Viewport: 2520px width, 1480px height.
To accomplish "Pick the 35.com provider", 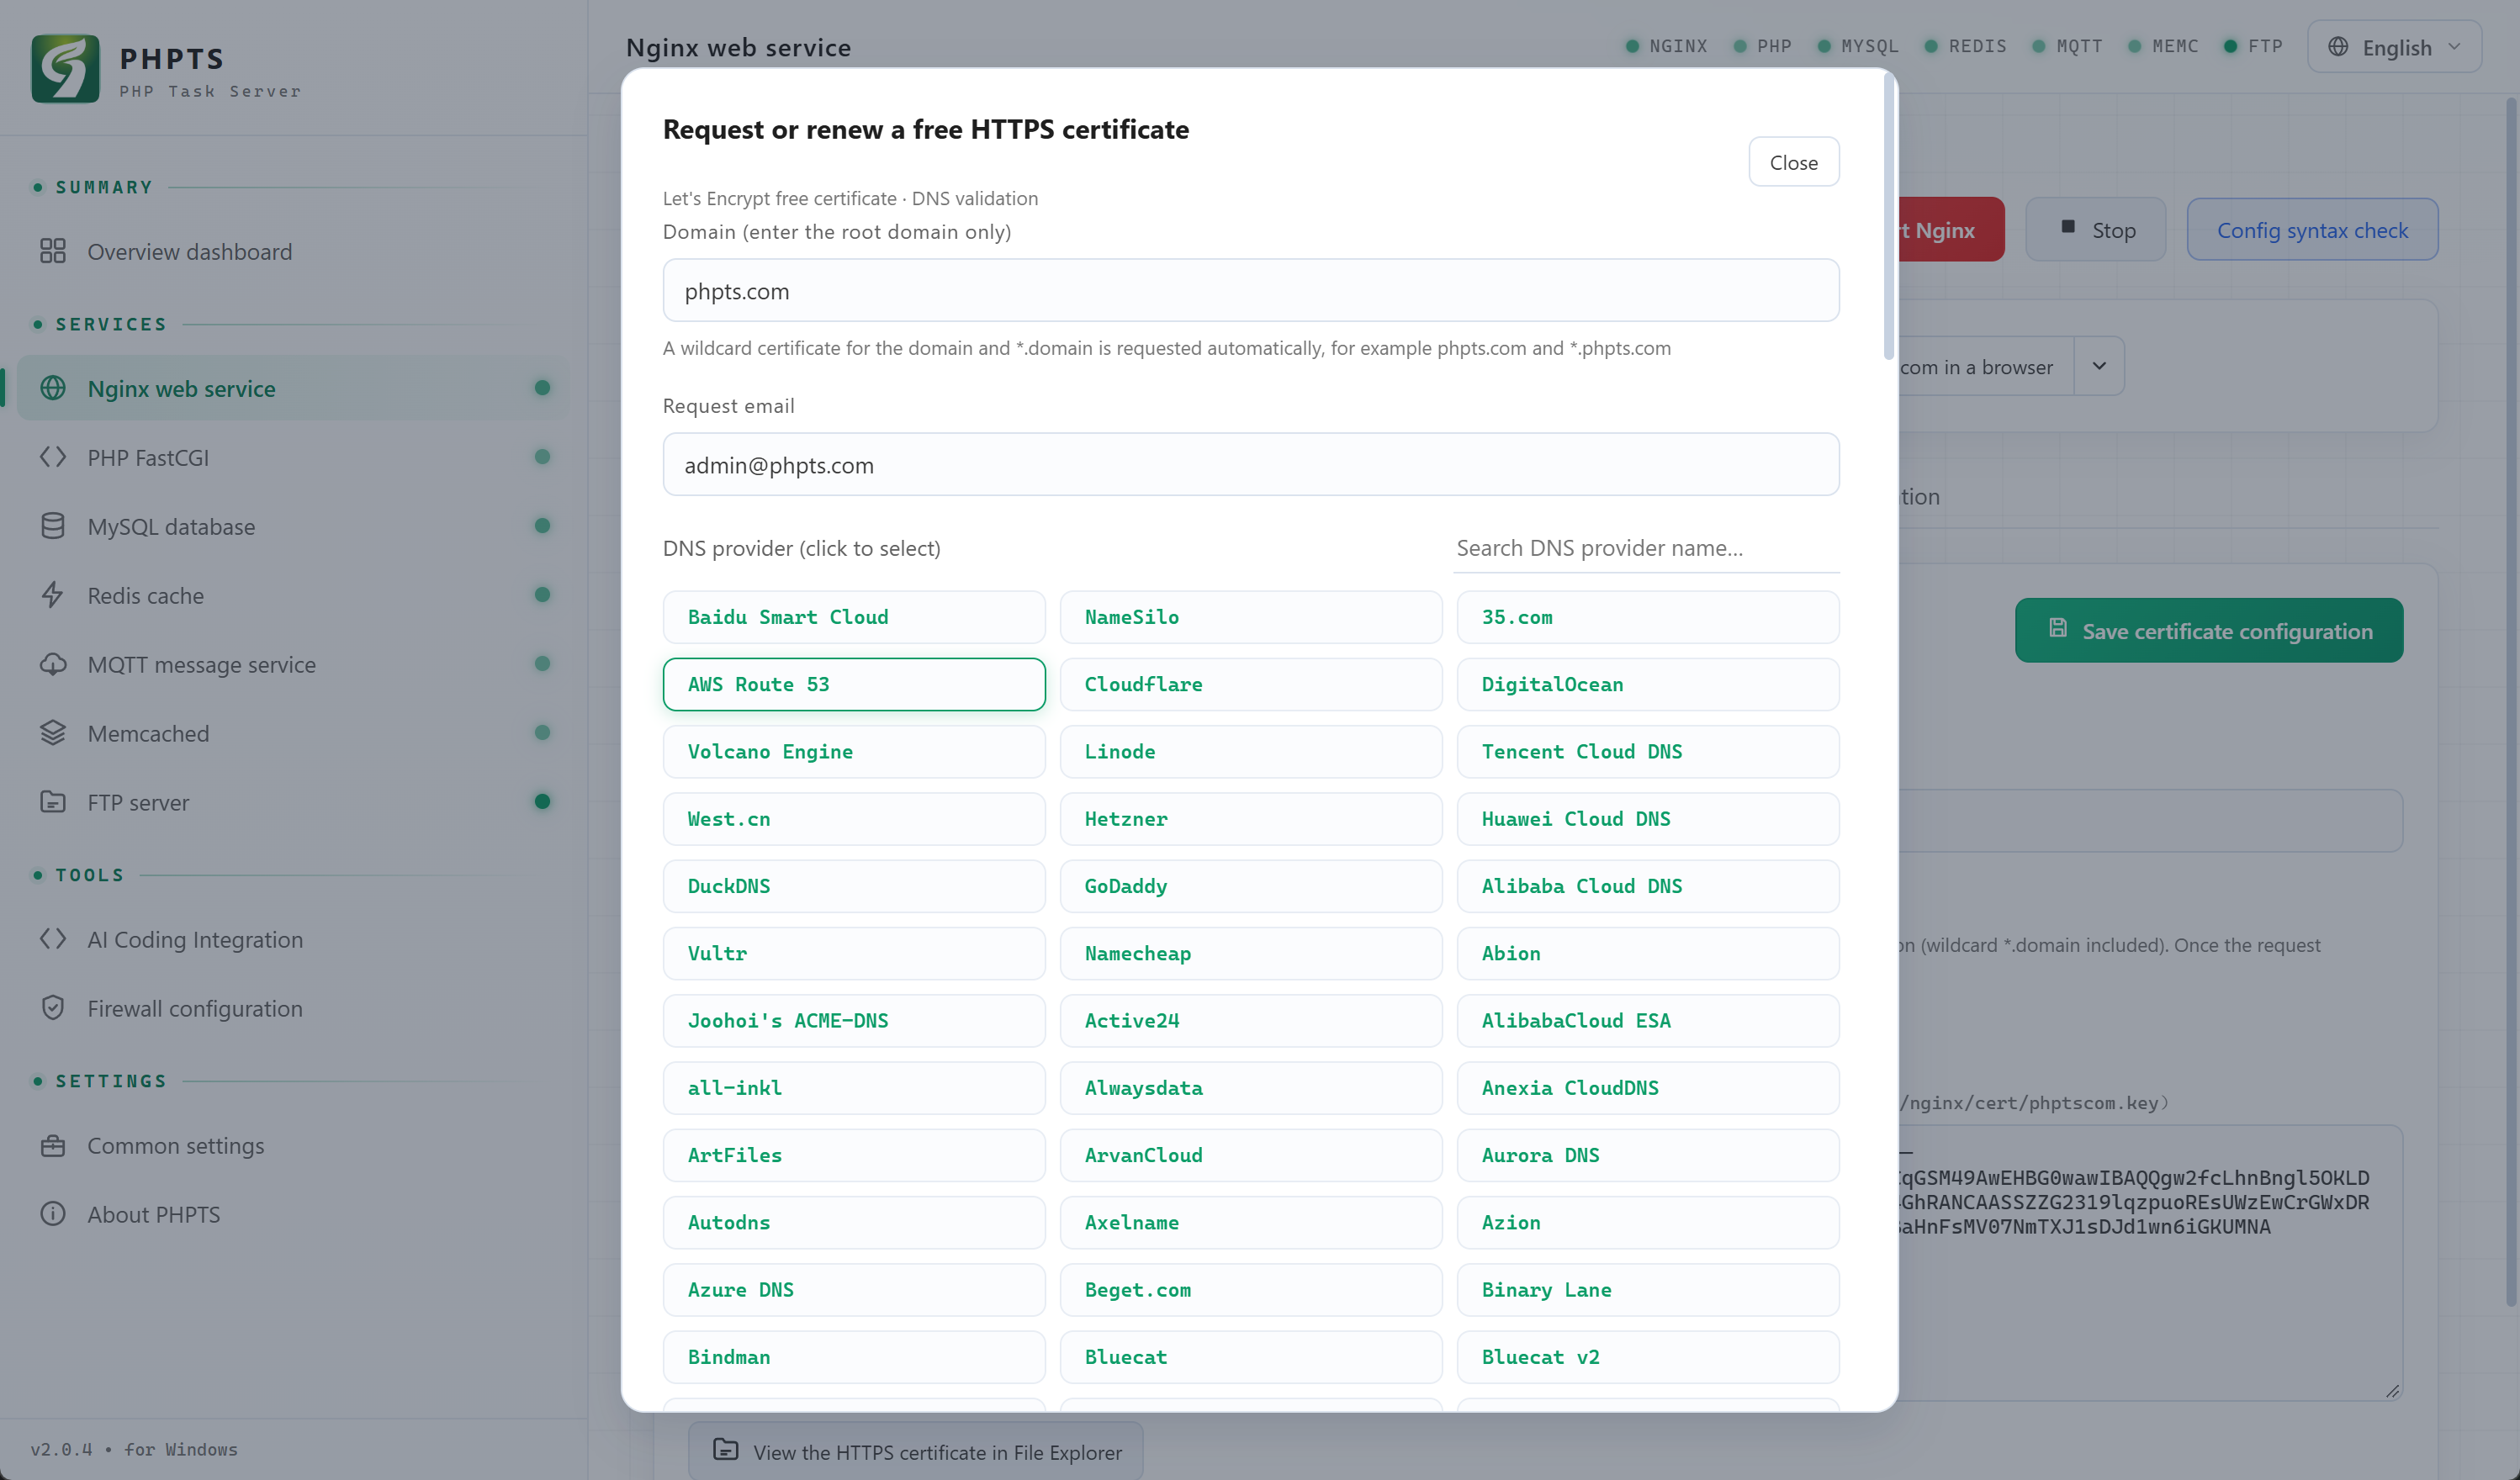I will 1648,617.
